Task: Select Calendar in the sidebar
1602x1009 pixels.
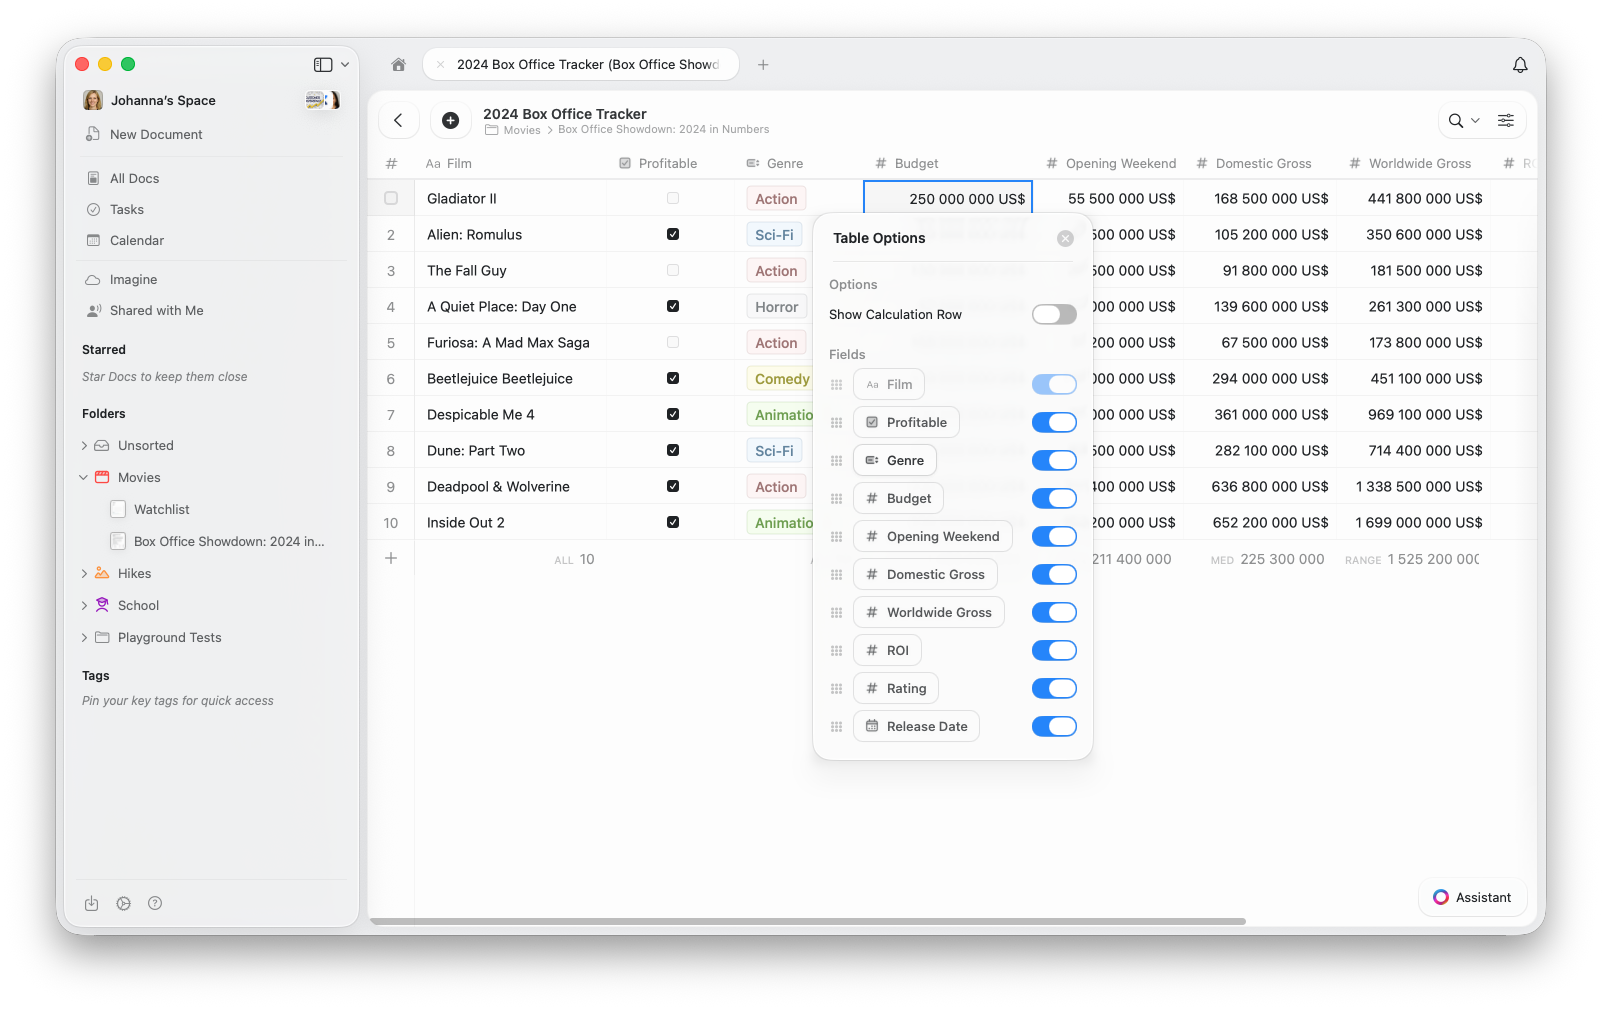Action: point(135,240)
